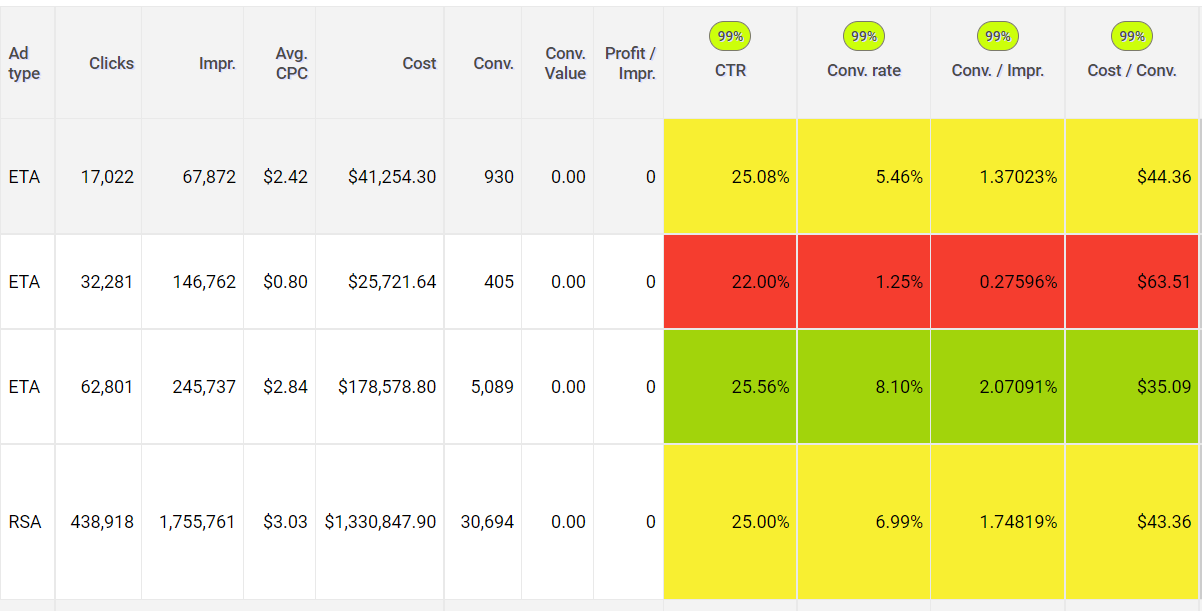The width and height of the screenshot is (1202, 611).
Task: Click the RSA ad type cell
Action: pyautogui.click(x=25, y=522)
